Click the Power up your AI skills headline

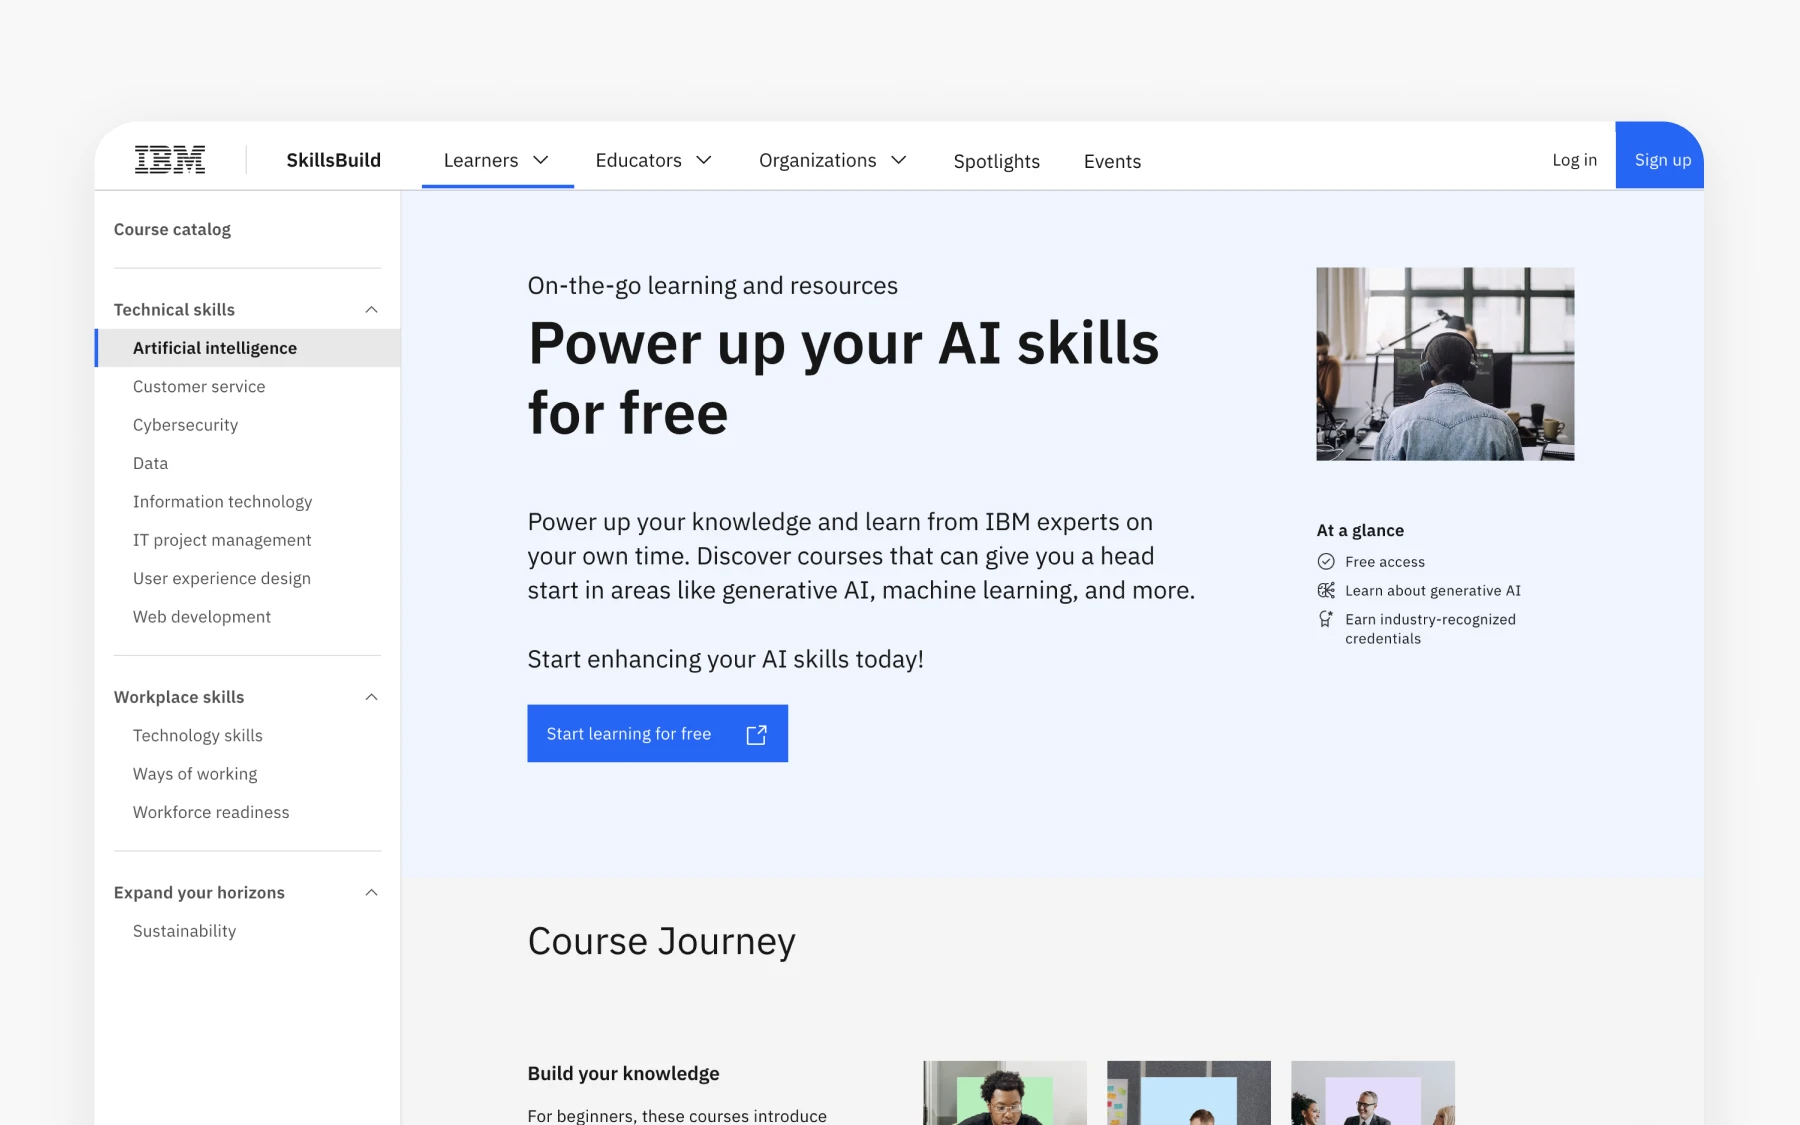843,378
